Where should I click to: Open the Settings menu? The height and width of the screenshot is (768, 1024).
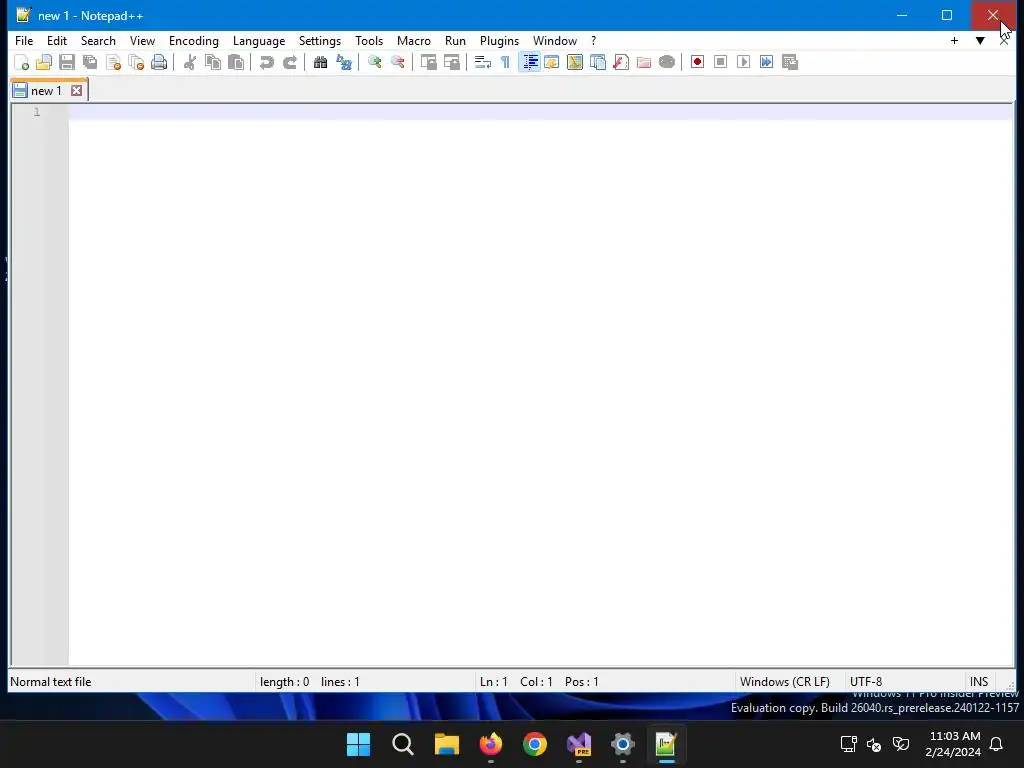point(320,40)
